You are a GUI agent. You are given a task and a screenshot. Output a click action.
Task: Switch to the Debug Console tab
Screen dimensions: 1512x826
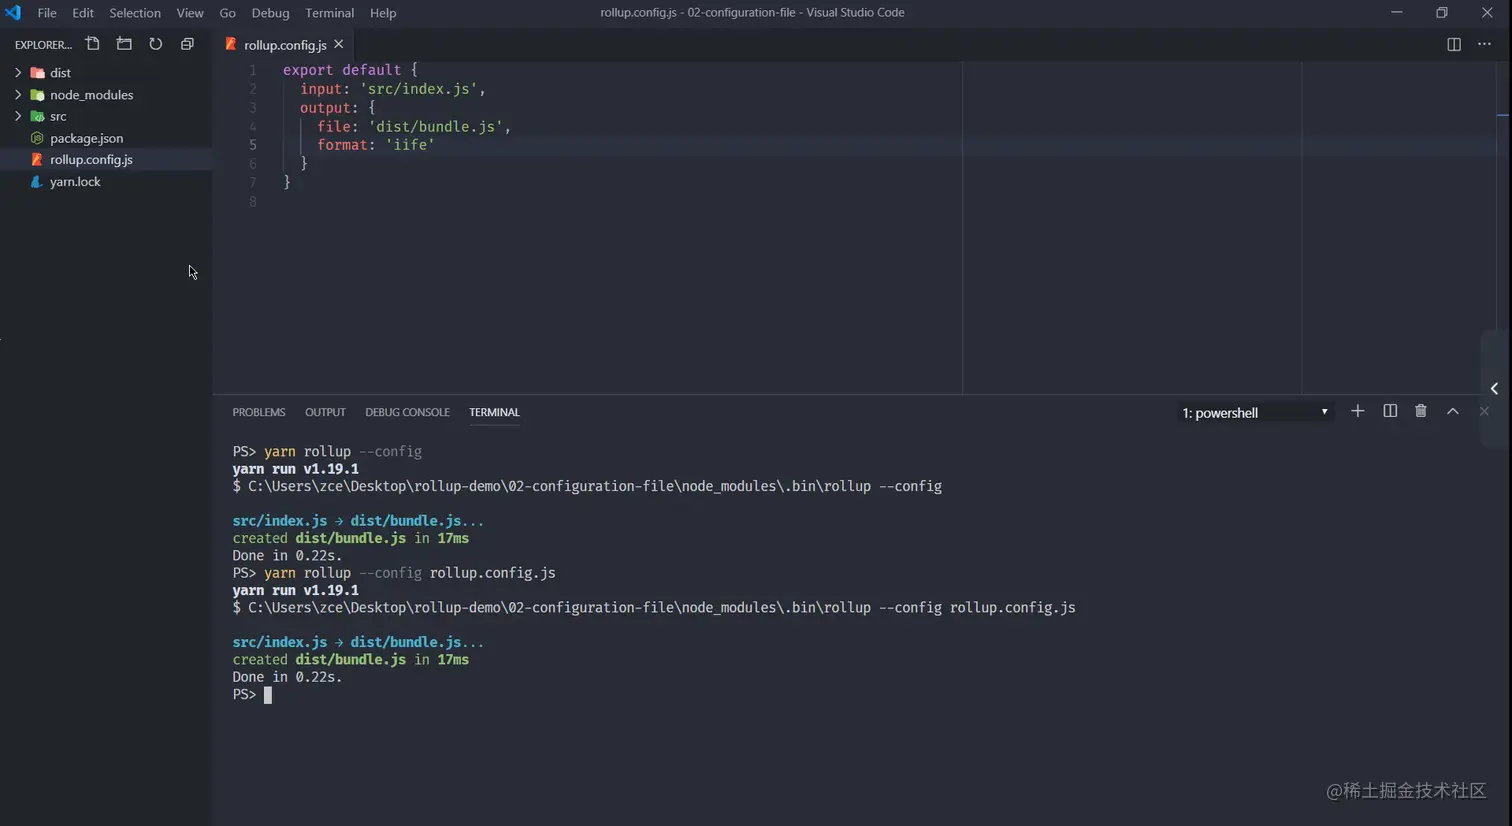click(x=407, y=412)
